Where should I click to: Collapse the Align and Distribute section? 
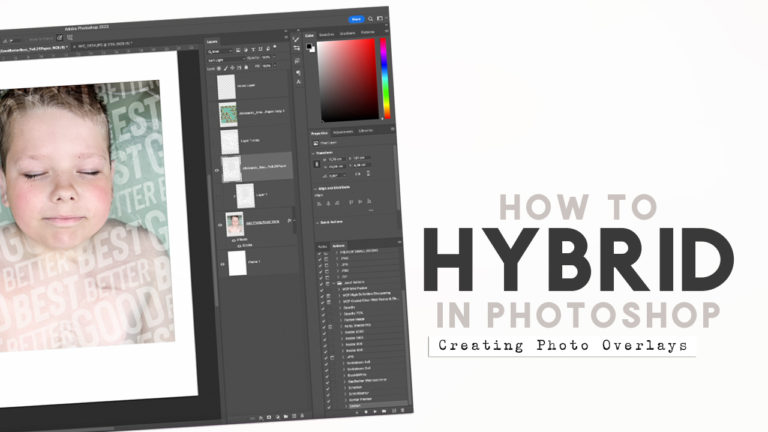point(315,189)
